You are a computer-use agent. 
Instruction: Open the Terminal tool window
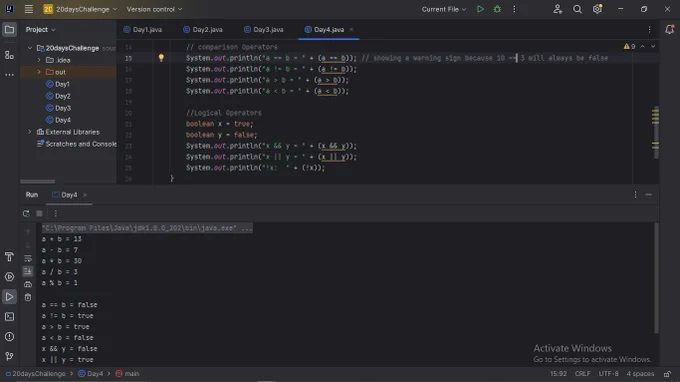coord(9,317)
